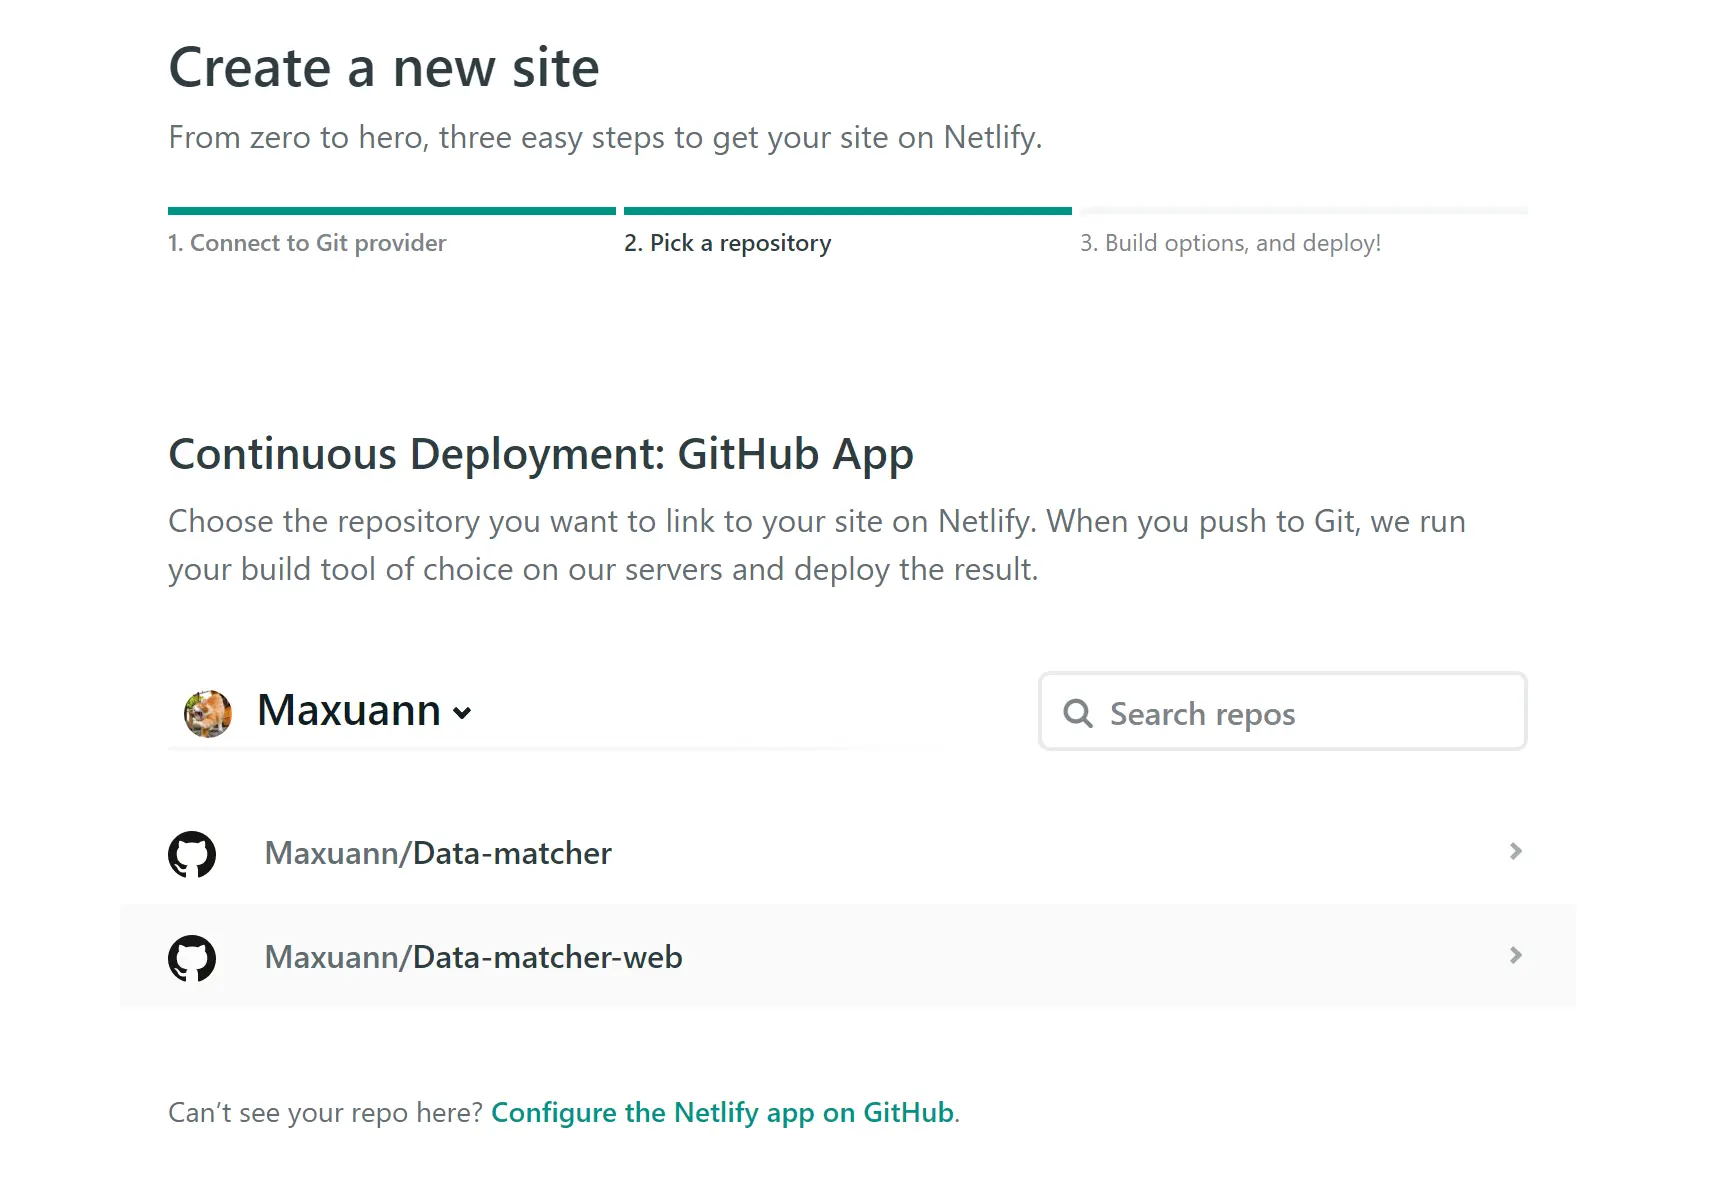Click the arrow on the Maxuann/Data-matcher-web row

[x=1515, y=955]
